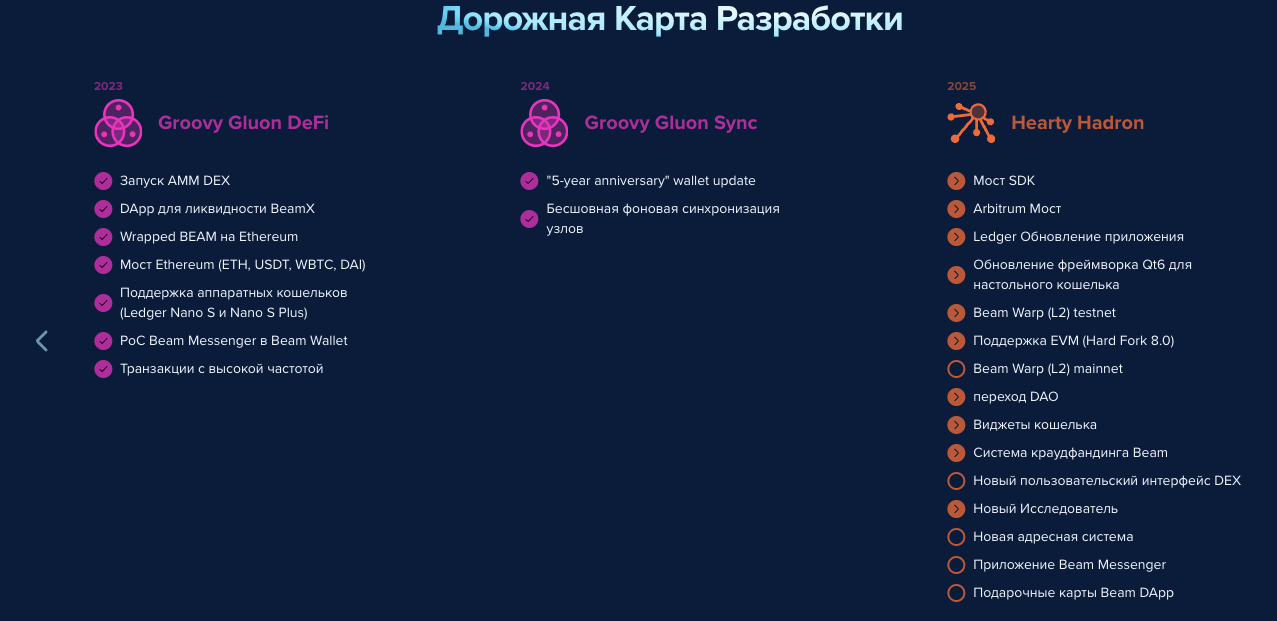The height and width of the screenshot is (621, 1277).
Task: Click the empty circle beside Приложение Beam Messenger
Action: click(x=956, y=565)
